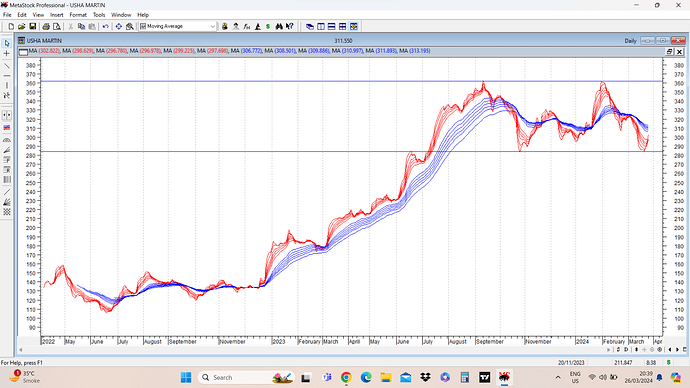Open File Explorer from the taskbar
The width and height of the screenshot is (690, 388).
tap(386, 377)
